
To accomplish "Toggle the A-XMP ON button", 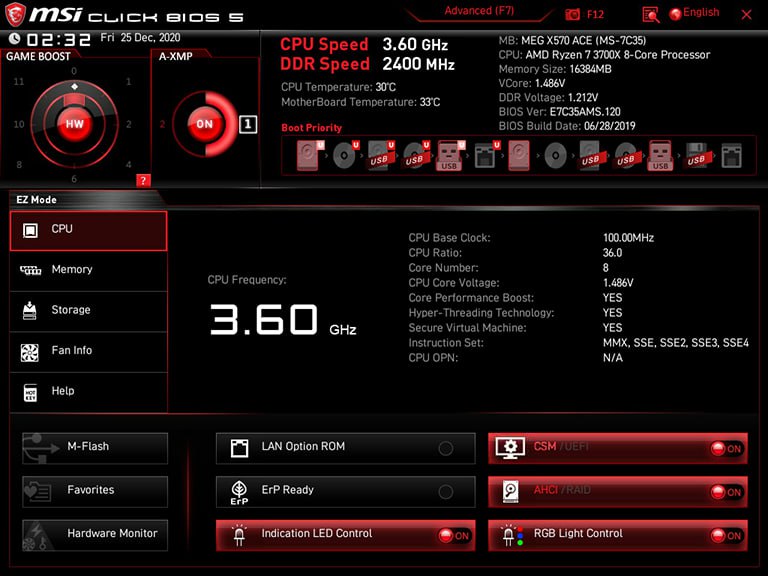I will pos(205,124).
